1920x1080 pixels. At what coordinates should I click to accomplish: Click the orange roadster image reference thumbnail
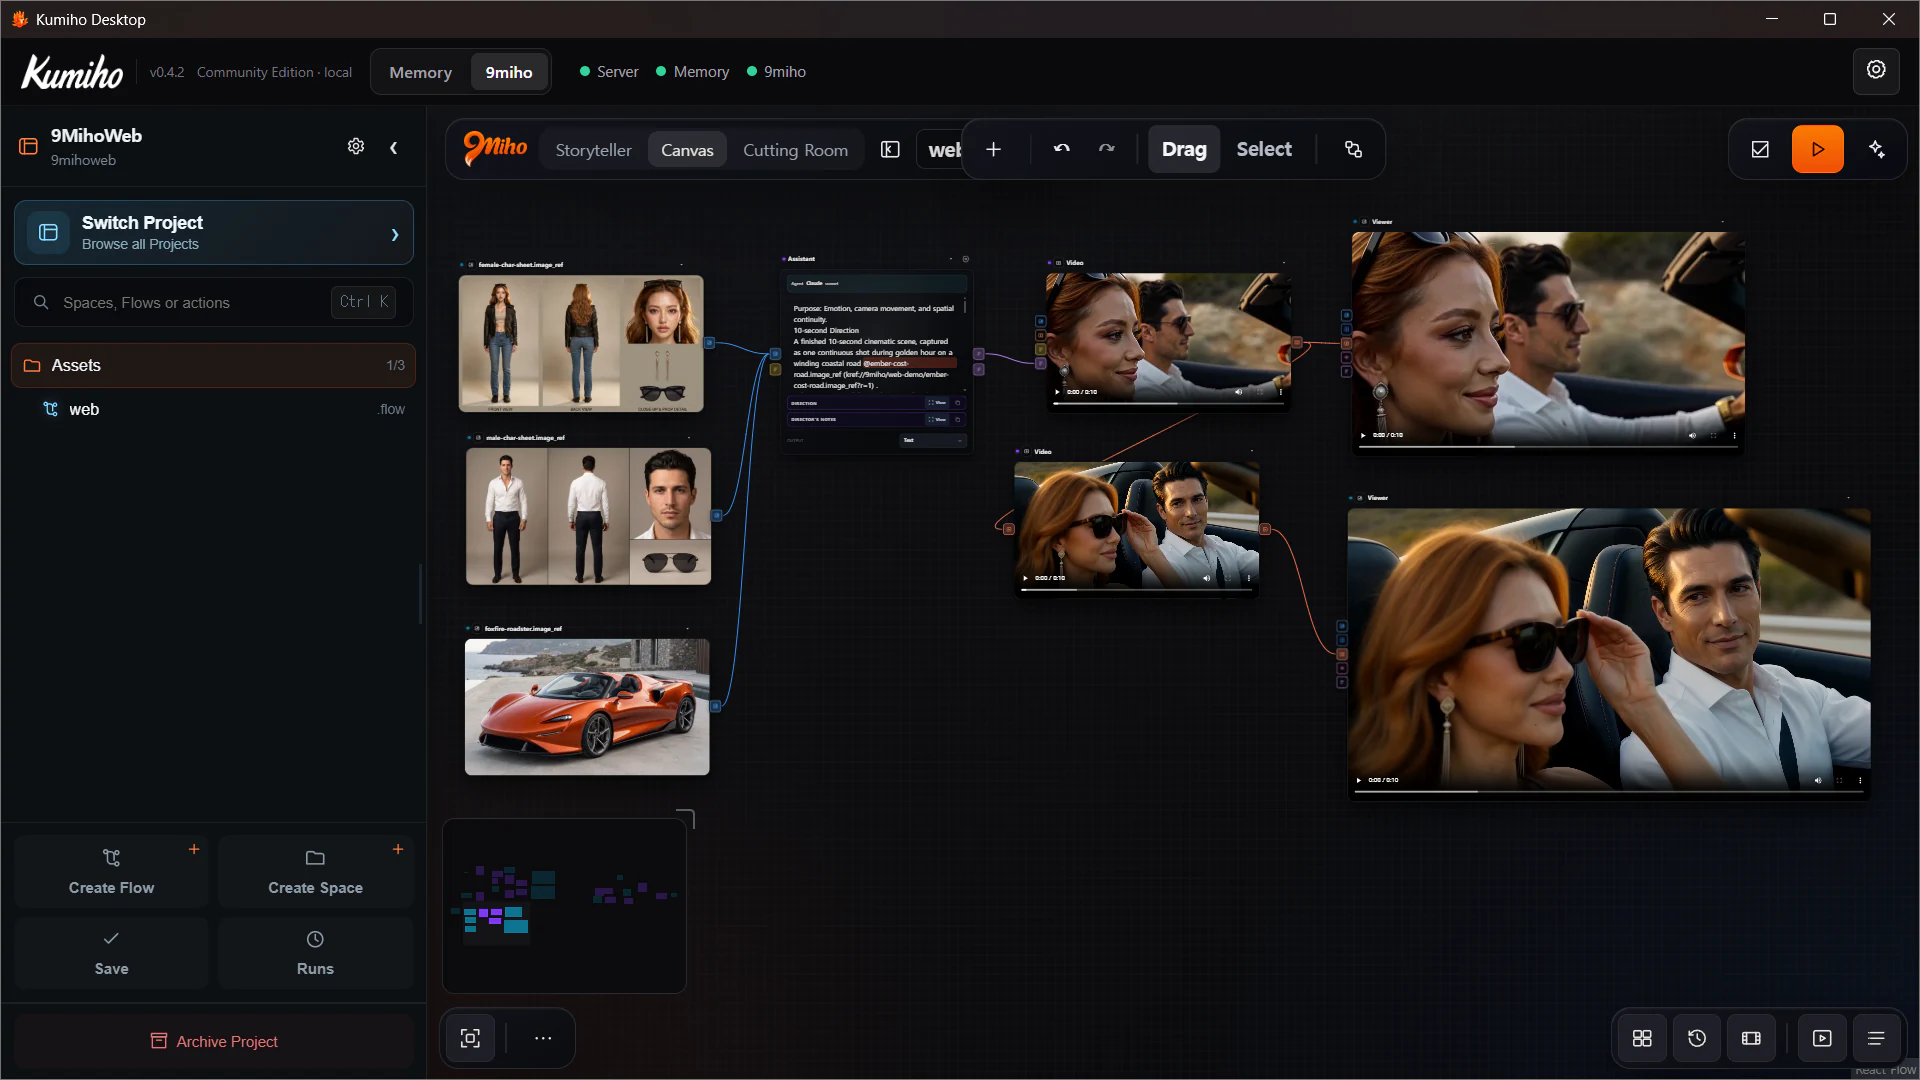pyautogui.click(x=587, y=707)
